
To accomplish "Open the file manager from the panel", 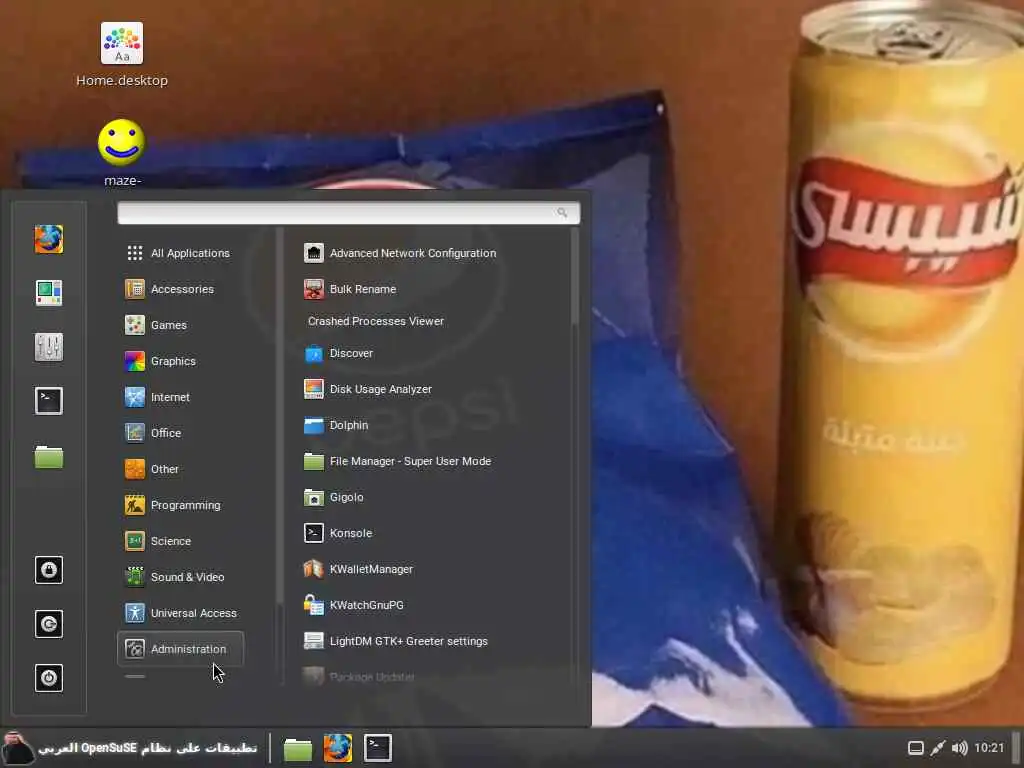I will 297,748.
